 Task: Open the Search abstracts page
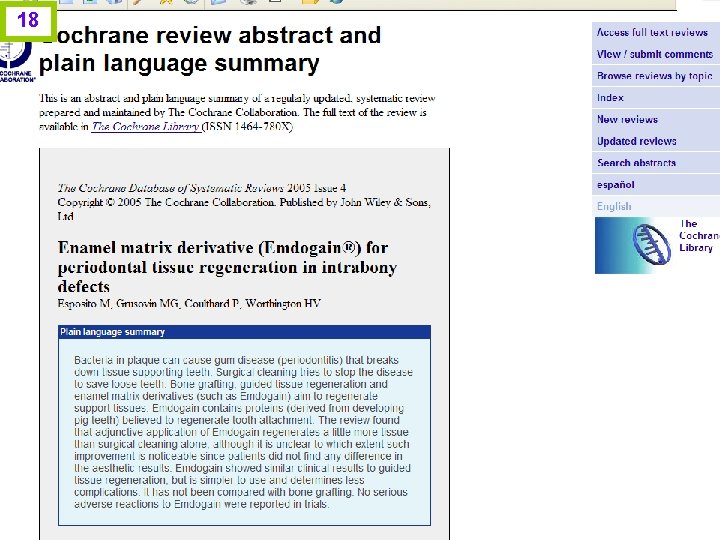636,163
